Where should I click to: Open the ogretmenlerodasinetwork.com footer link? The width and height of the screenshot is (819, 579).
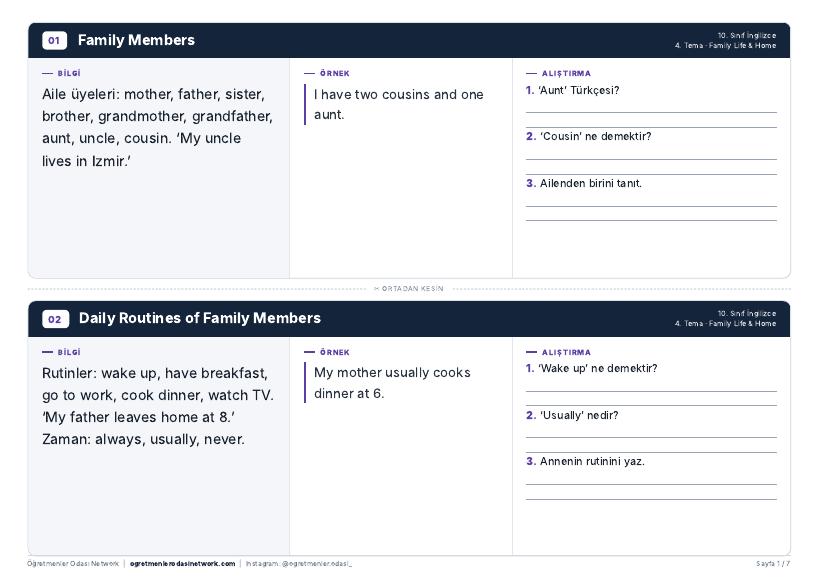[182, 563]
